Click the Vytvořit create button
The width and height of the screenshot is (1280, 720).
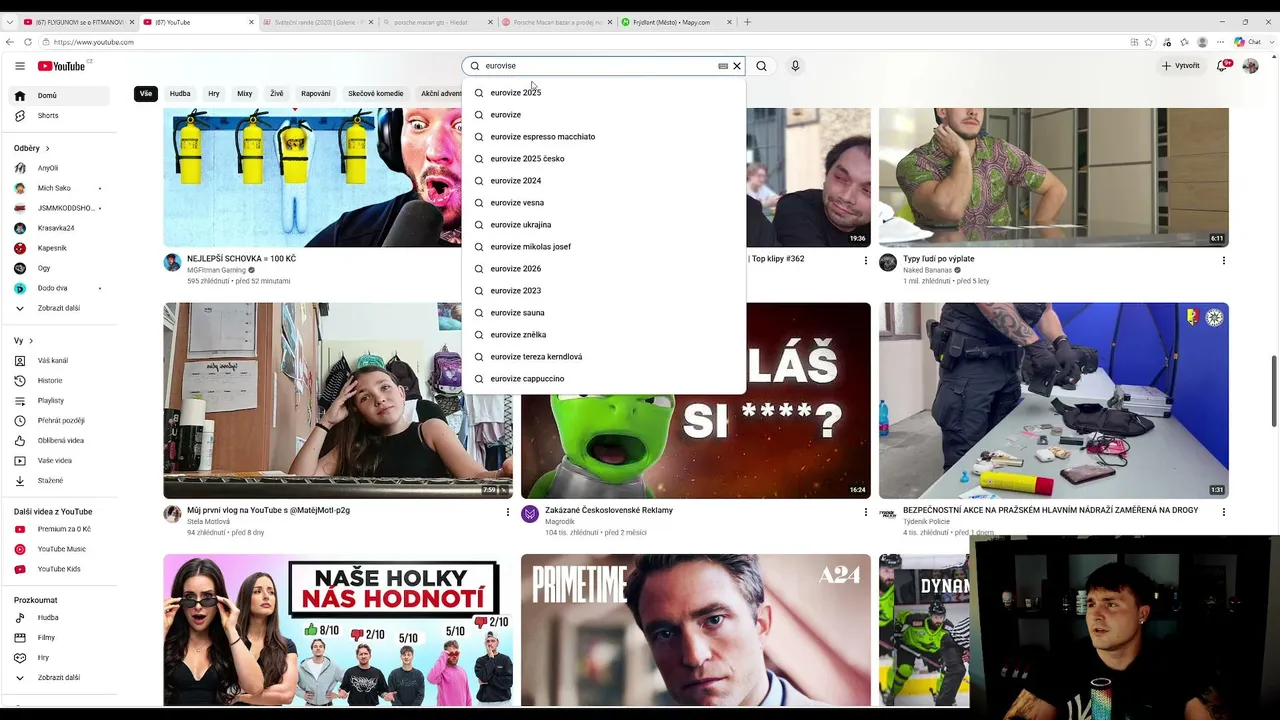point(1180,66)
